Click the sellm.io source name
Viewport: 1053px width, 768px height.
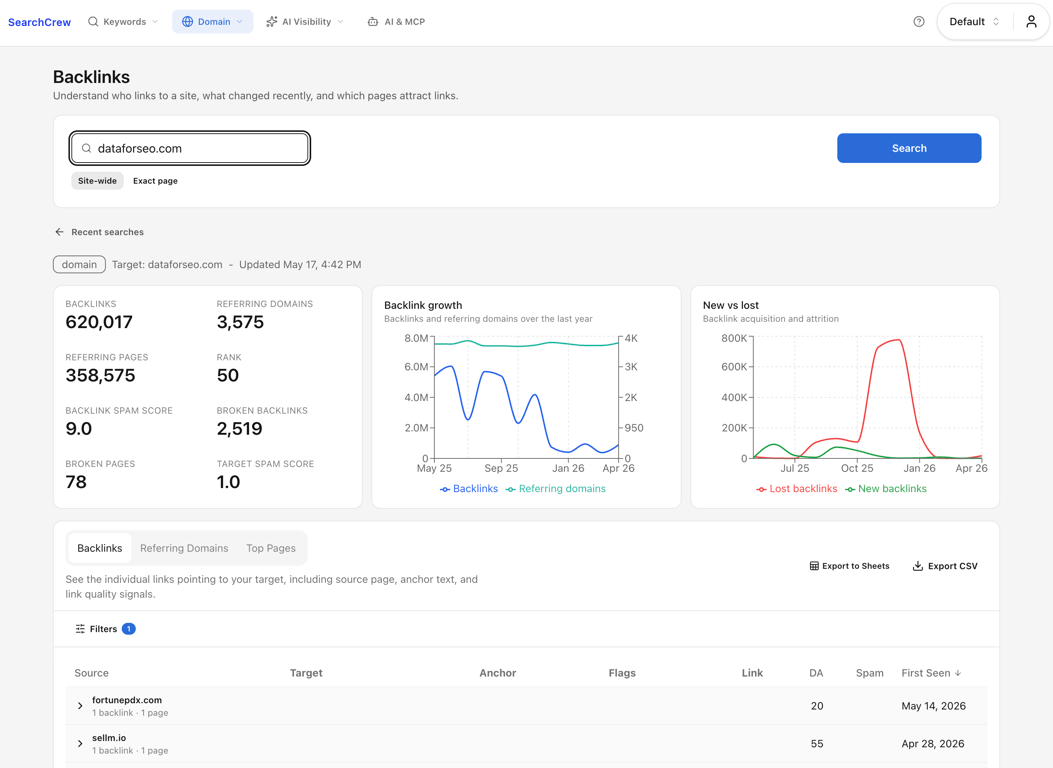(x=109, y=738)
